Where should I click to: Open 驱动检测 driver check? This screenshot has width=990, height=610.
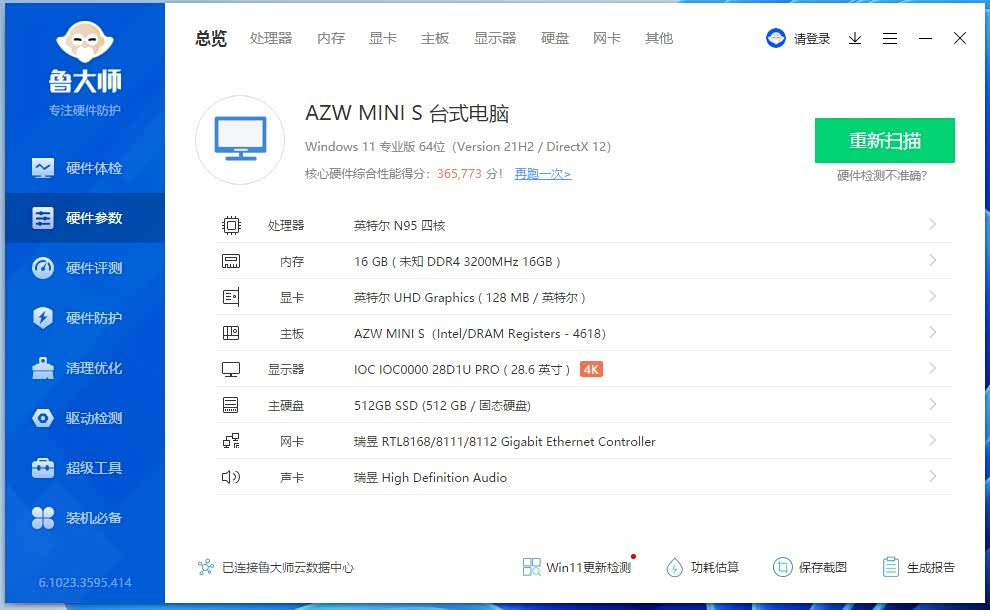[84, 418]
